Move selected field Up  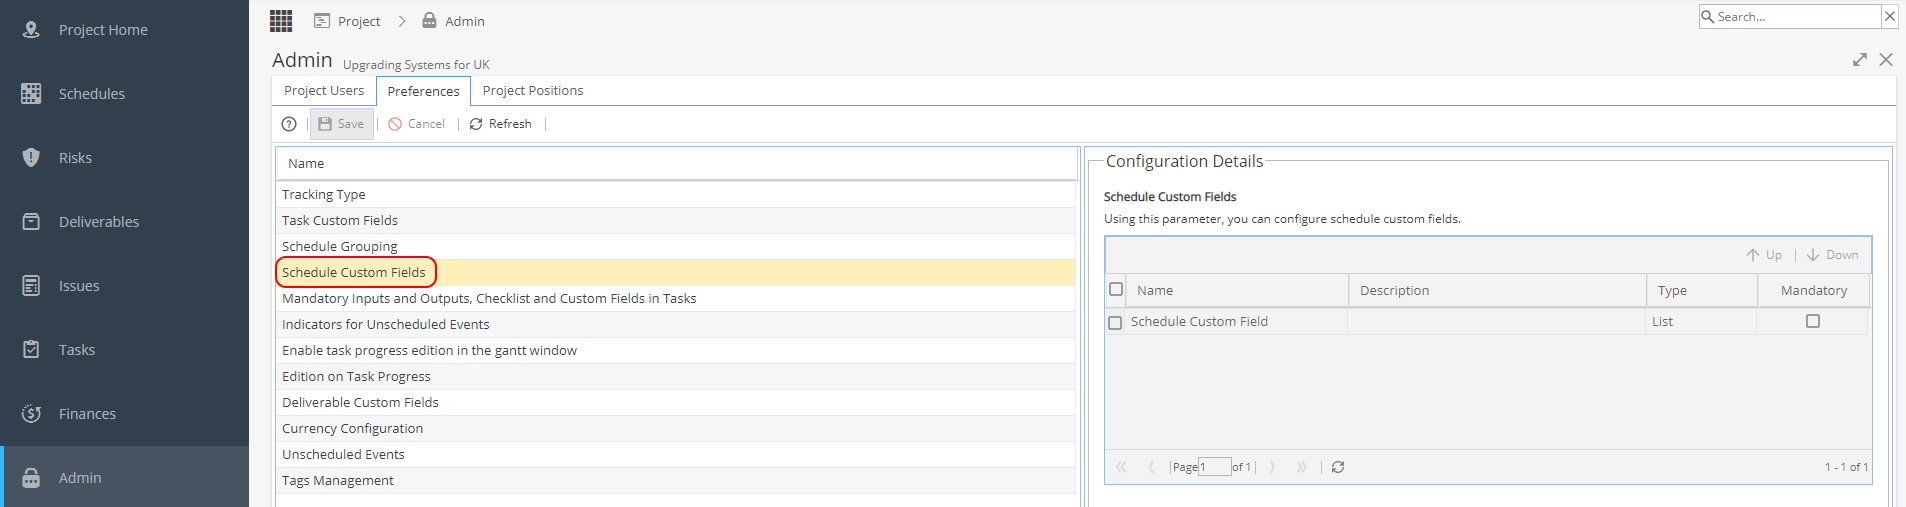(x=1764, y=255)
